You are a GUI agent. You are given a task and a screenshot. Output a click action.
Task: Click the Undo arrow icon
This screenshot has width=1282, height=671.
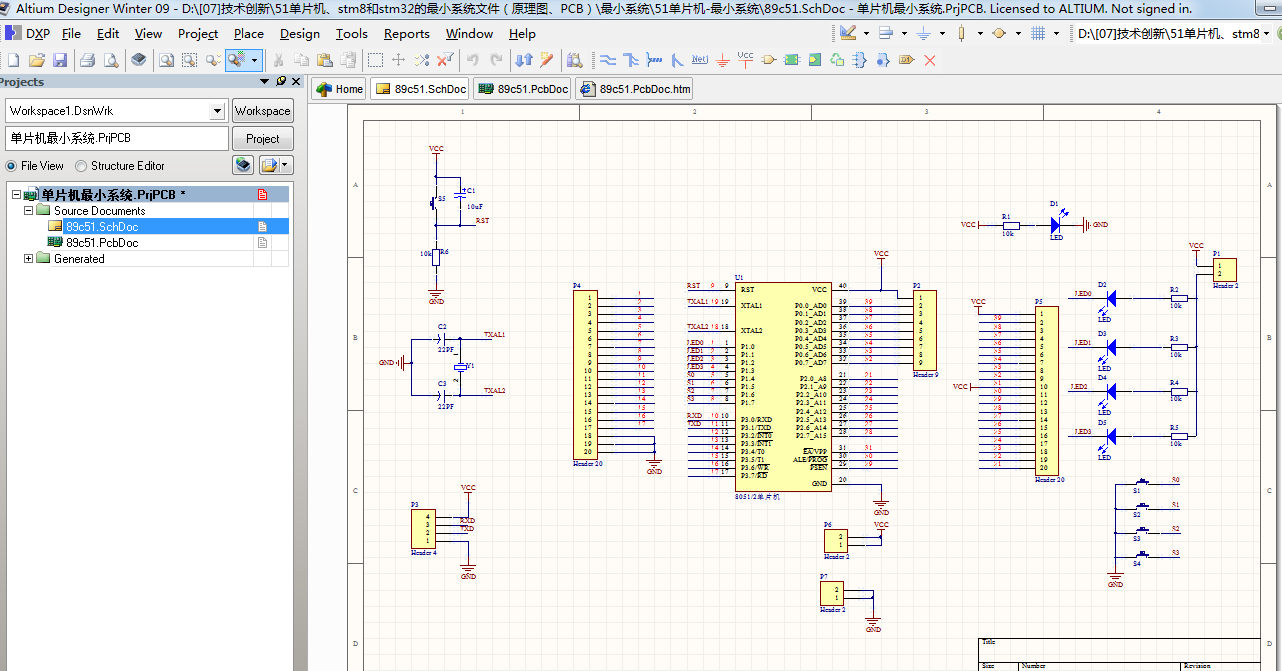point(472,60)
